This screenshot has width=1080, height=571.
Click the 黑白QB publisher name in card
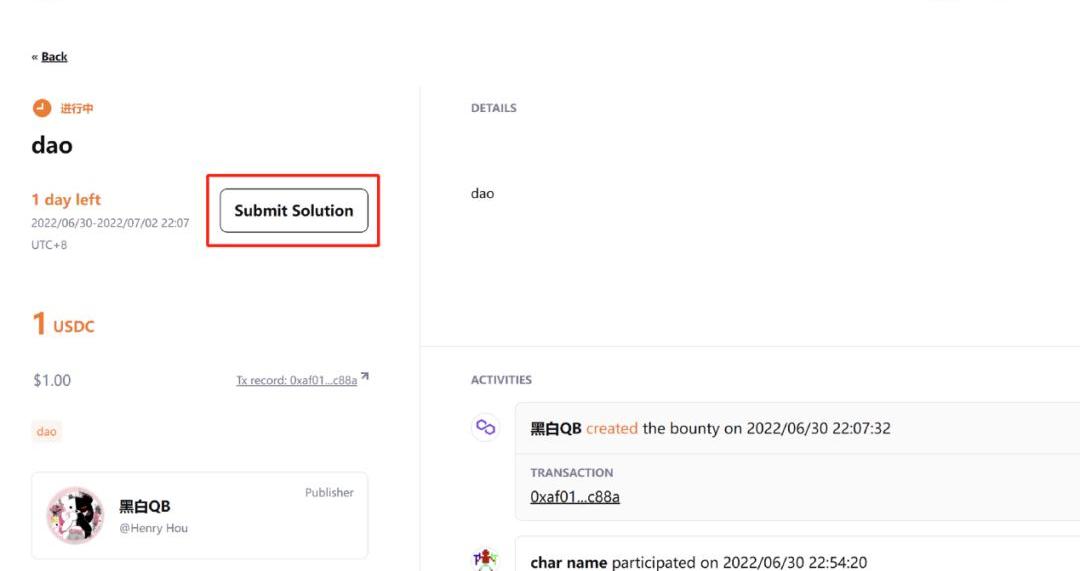[145, 506]
